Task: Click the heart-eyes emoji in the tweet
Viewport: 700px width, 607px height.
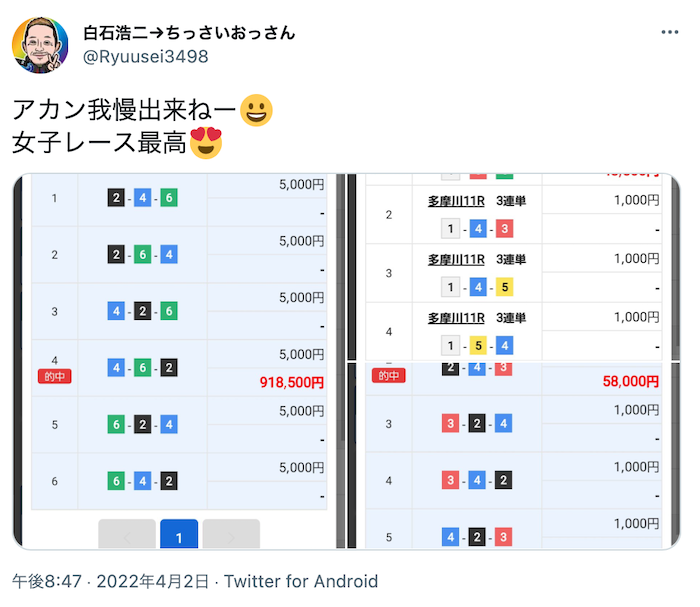Action: coord(206,143)
